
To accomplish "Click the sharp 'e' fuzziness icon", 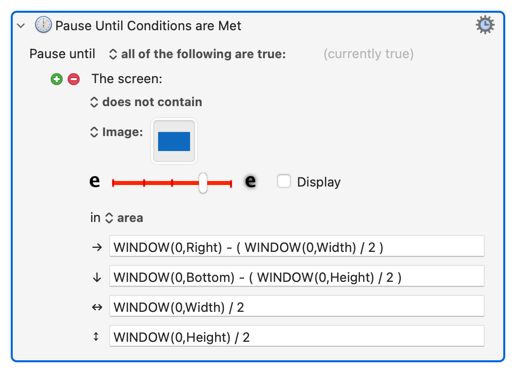I will [95, 182].
